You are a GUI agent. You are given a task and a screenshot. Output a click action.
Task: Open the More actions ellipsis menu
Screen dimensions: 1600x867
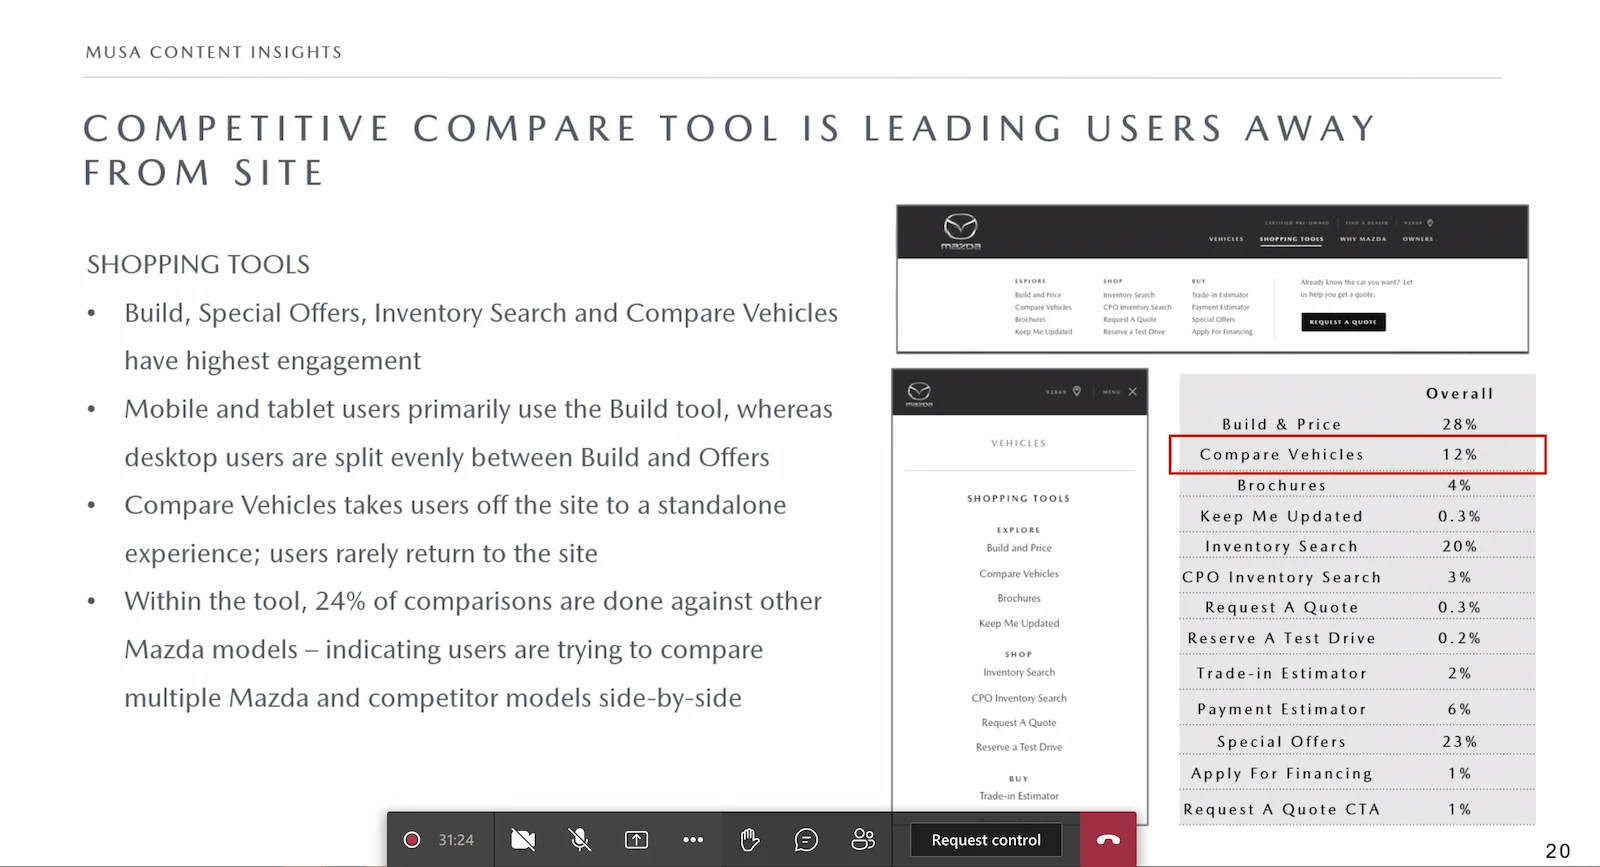(x=693, y=840)
